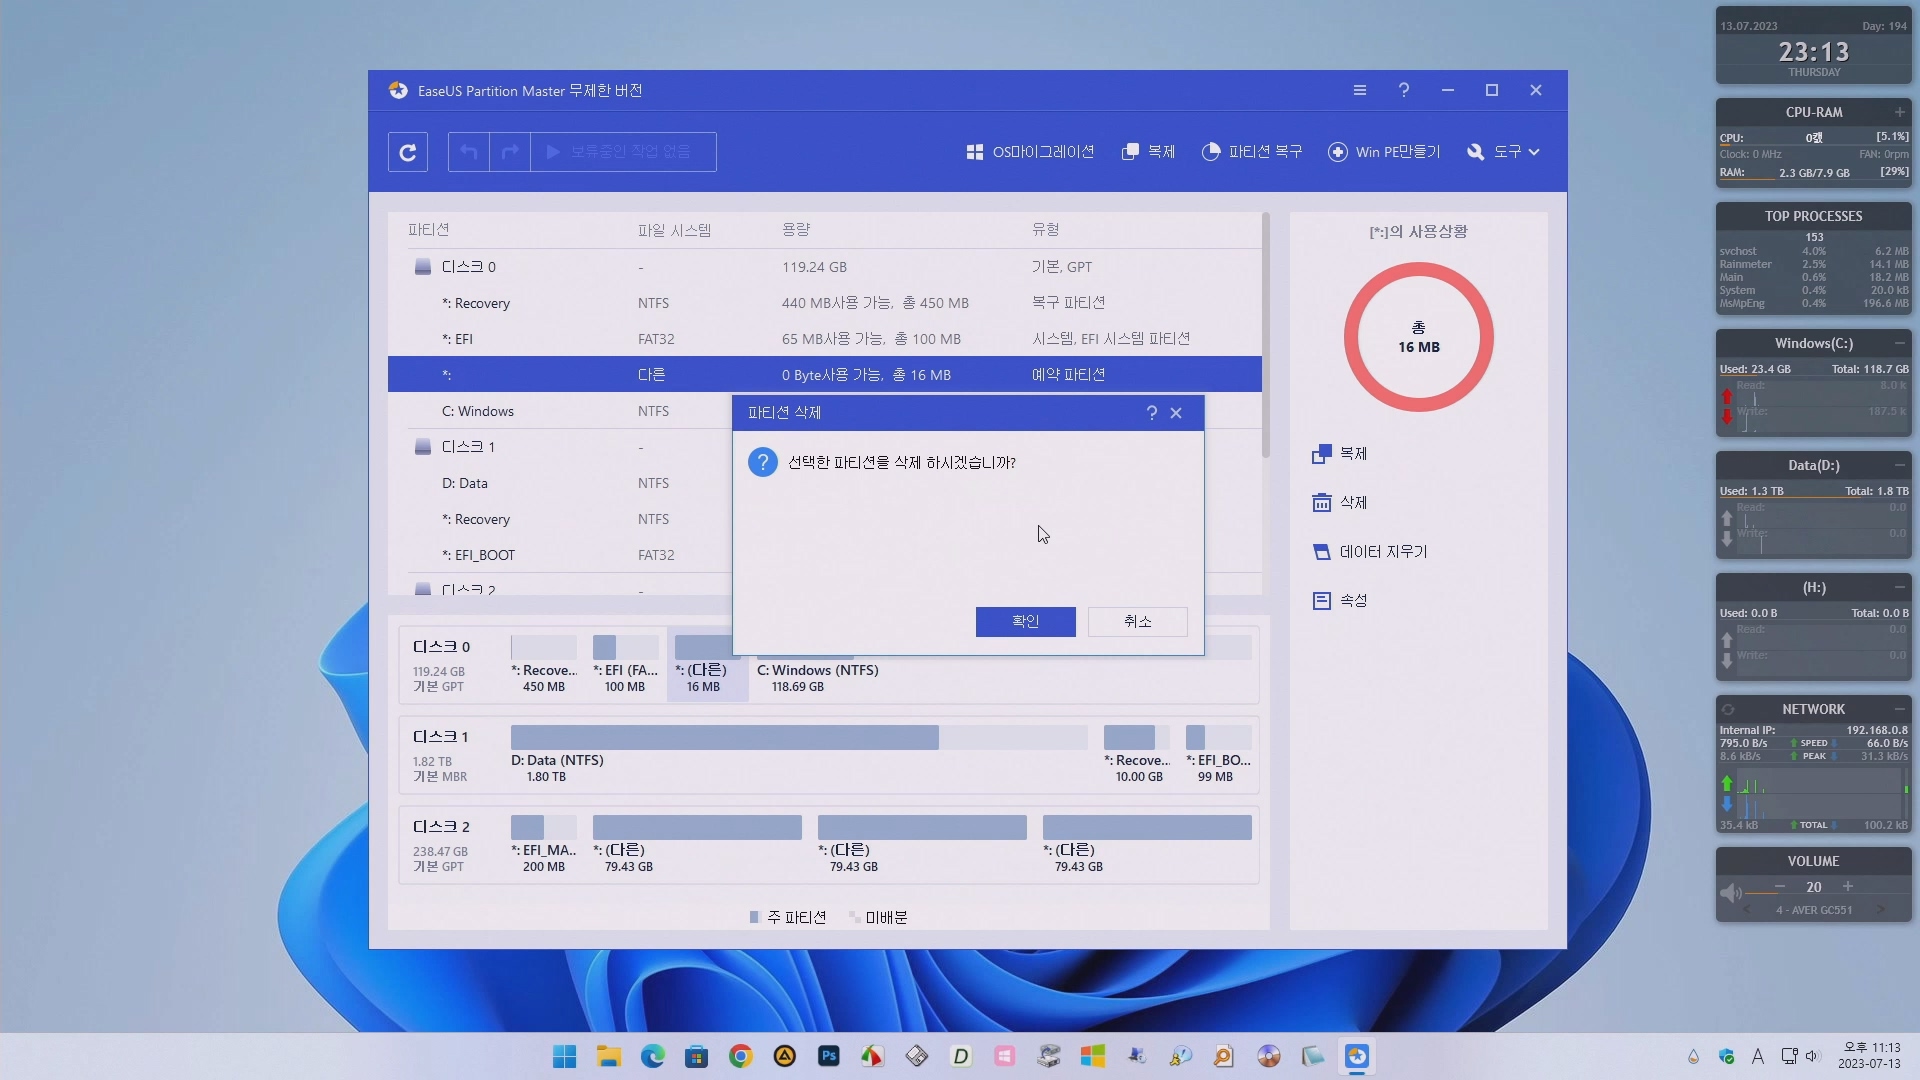
Task: Increase volume with the plus in the VOLUME widget
Action: point(1848,887)
